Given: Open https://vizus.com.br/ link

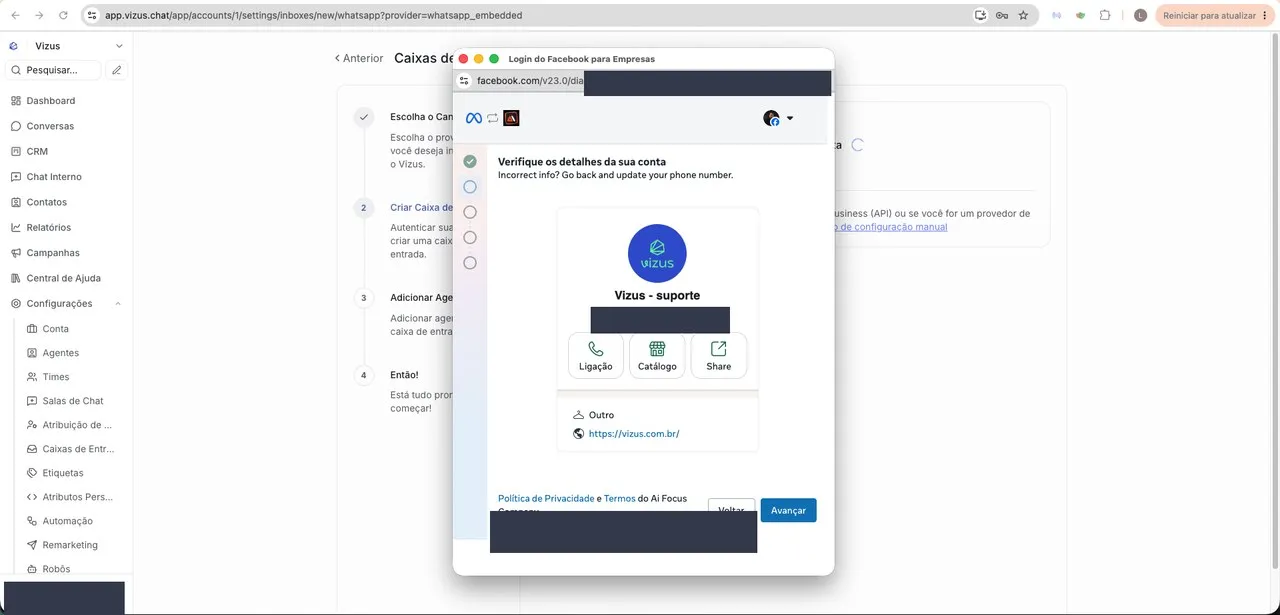Looking at the screenshot, I should coord(634,434).
